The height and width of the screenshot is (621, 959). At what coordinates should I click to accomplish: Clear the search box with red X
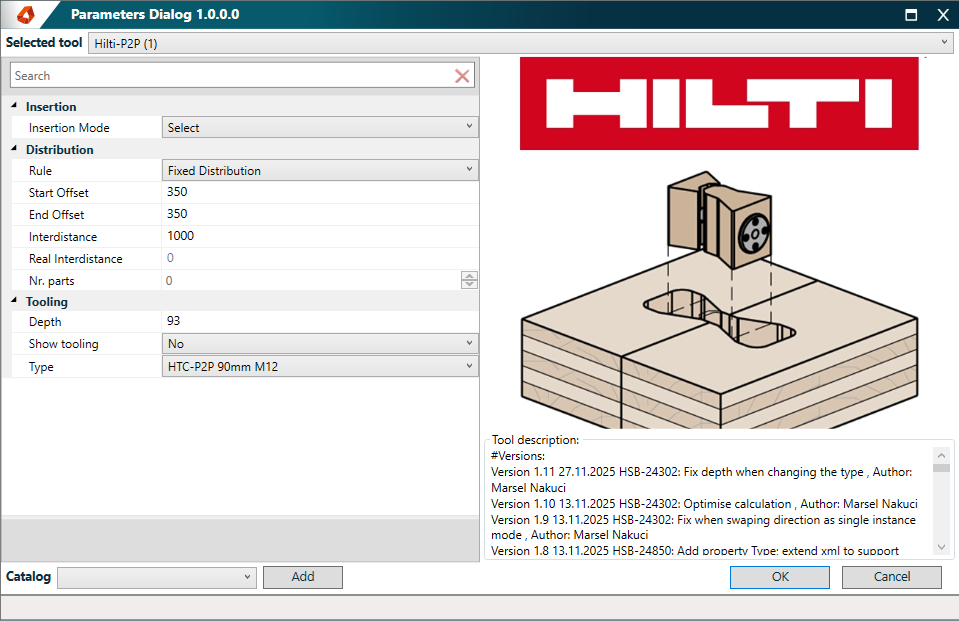[x=462, y=76]
